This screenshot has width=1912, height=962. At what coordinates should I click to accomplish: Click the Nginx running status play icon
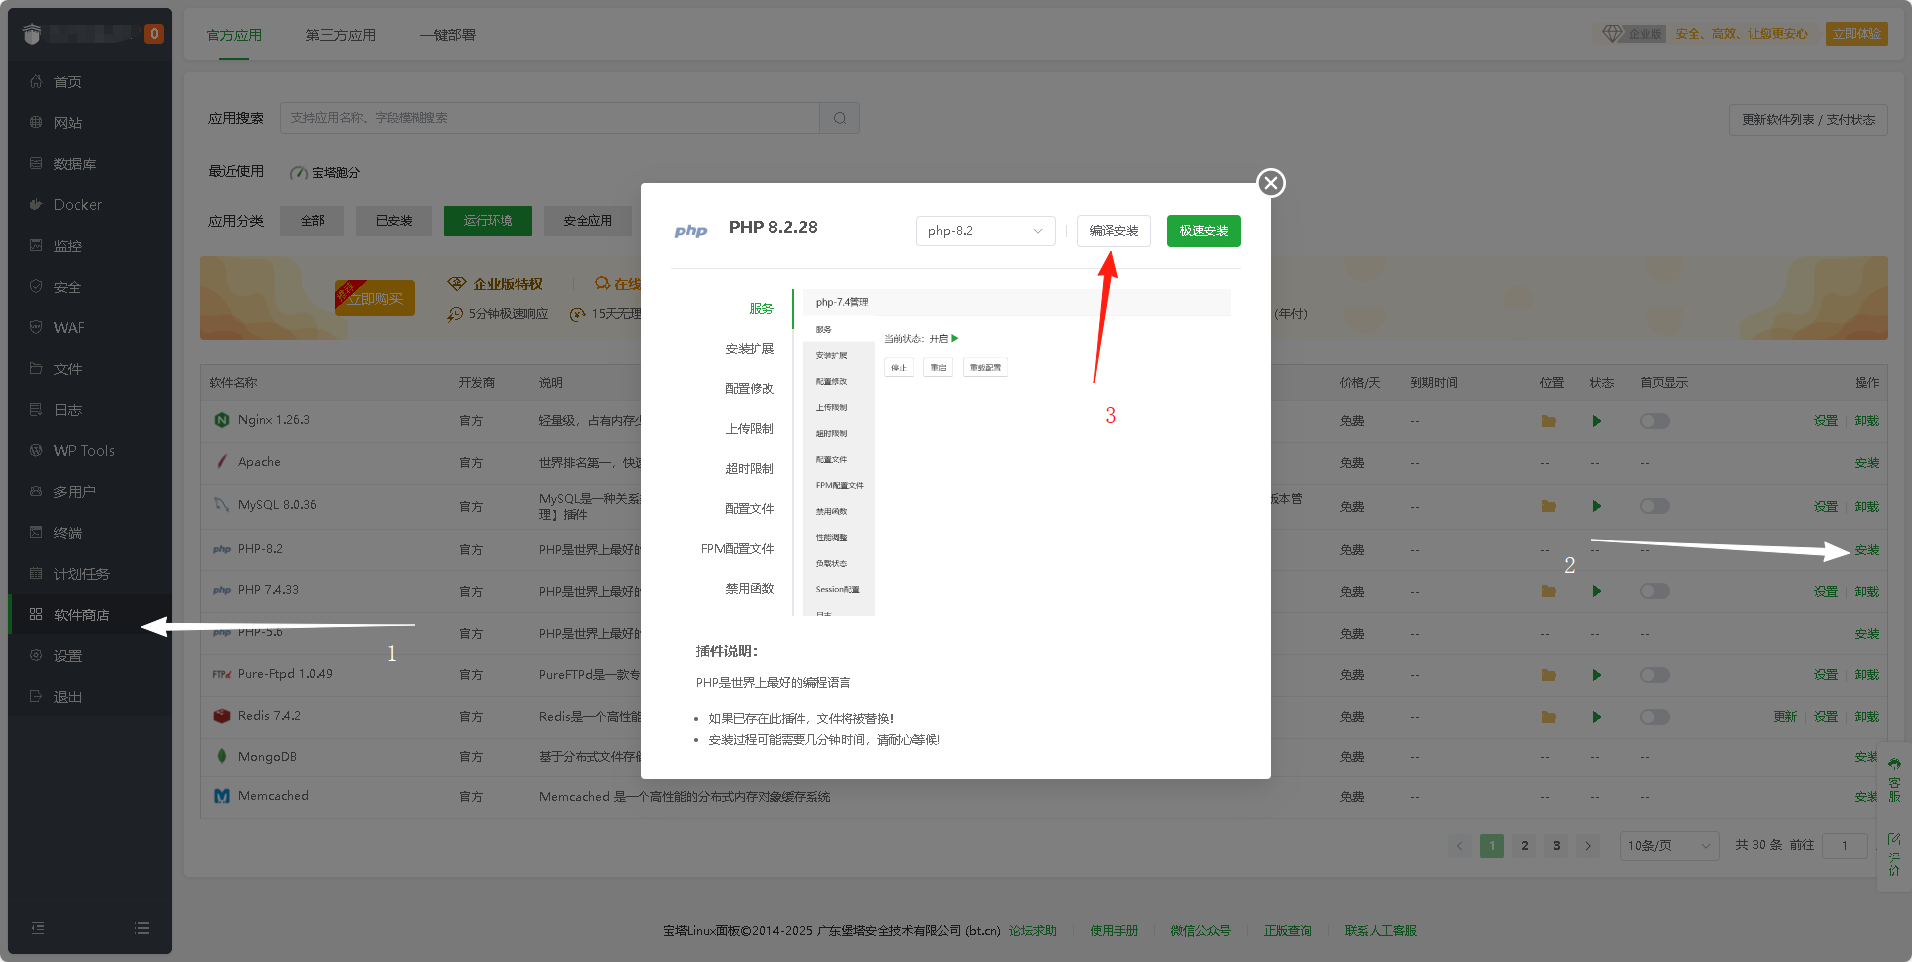point(1596,421)
